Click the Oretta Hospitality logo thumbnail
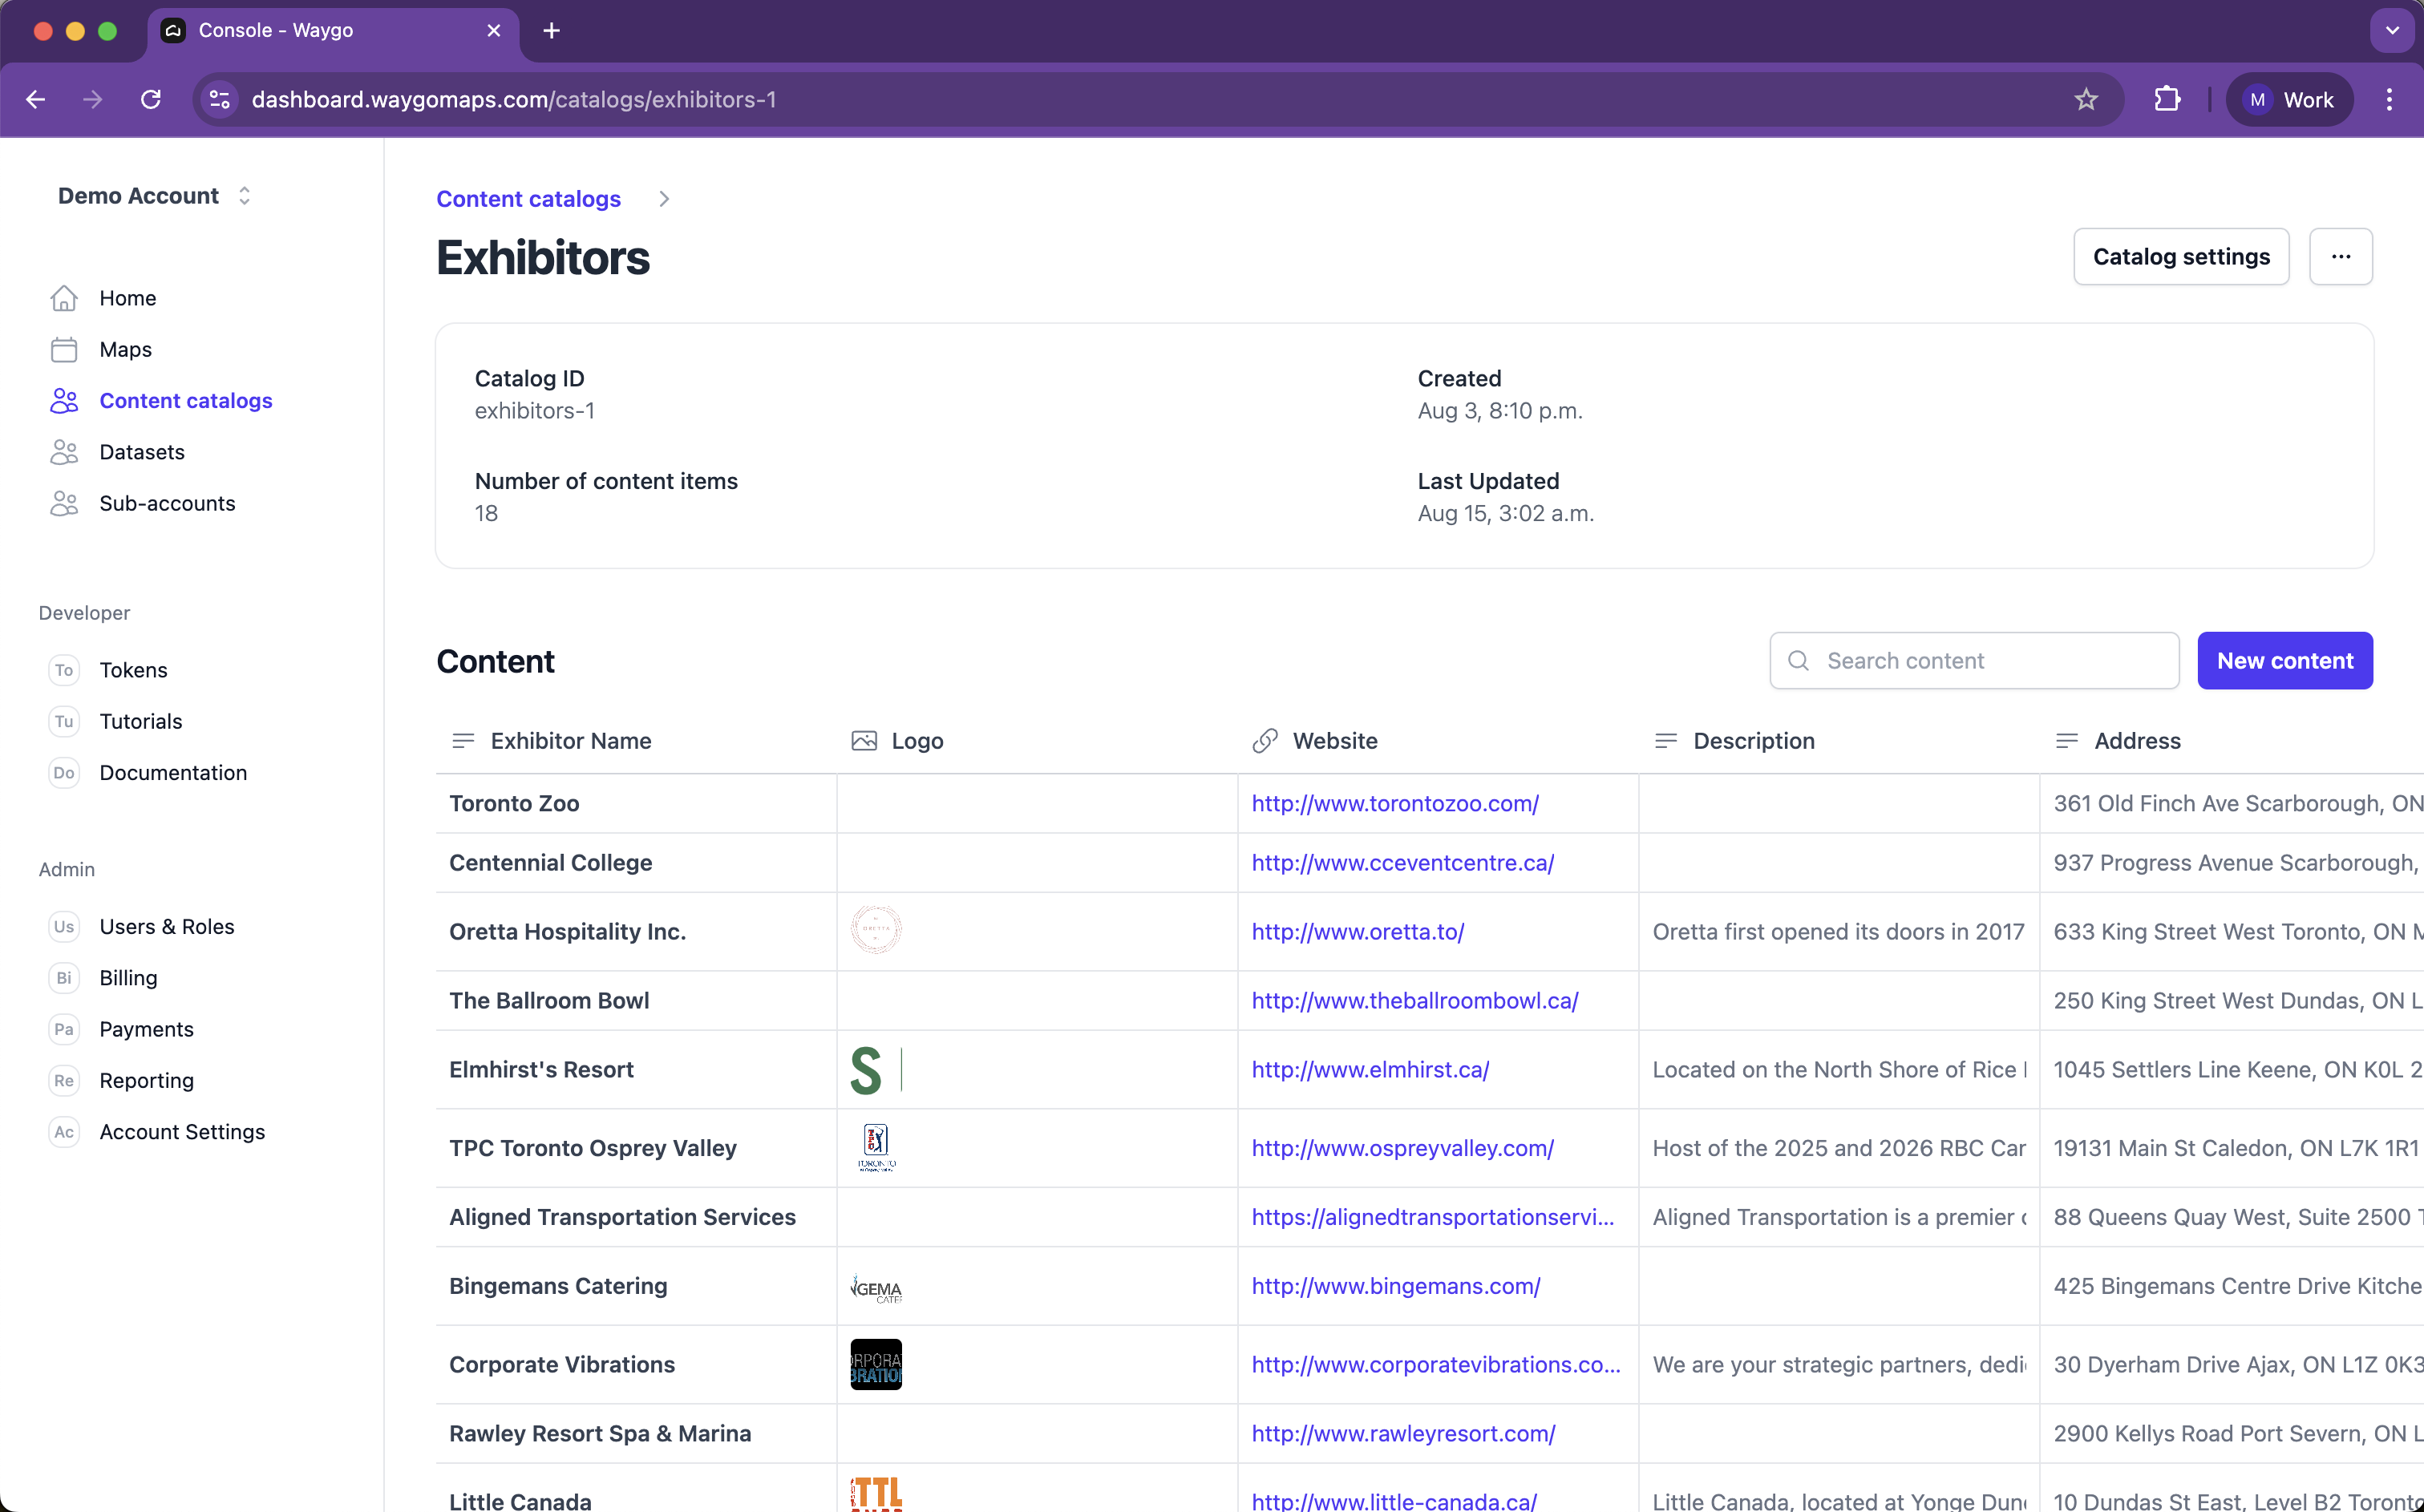Image resolution: width=2424 pixels, height=1512 pixels. click(876, 930)
